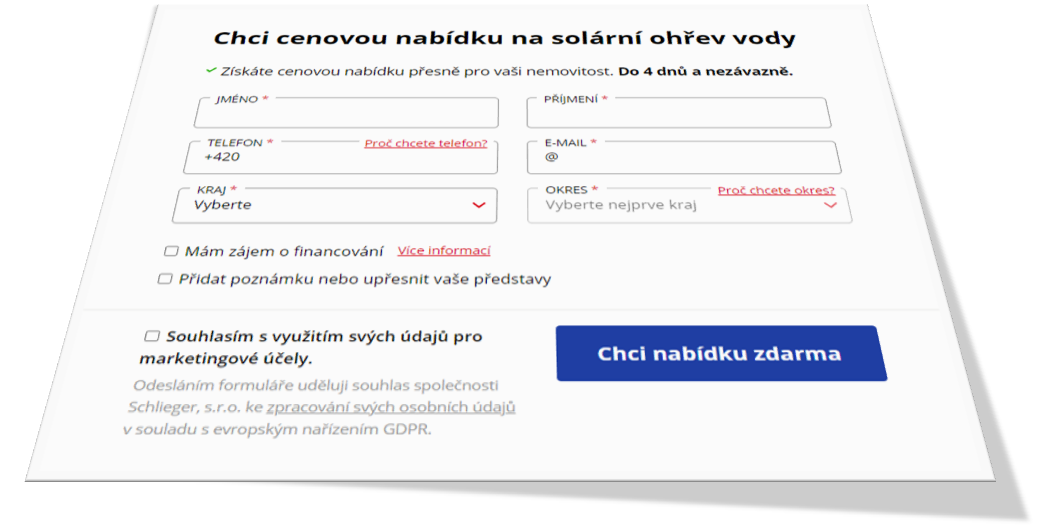The image size is (1039, 529).
Task: Tick the Přidat poznámku checkbox
Action: (165, 279)
